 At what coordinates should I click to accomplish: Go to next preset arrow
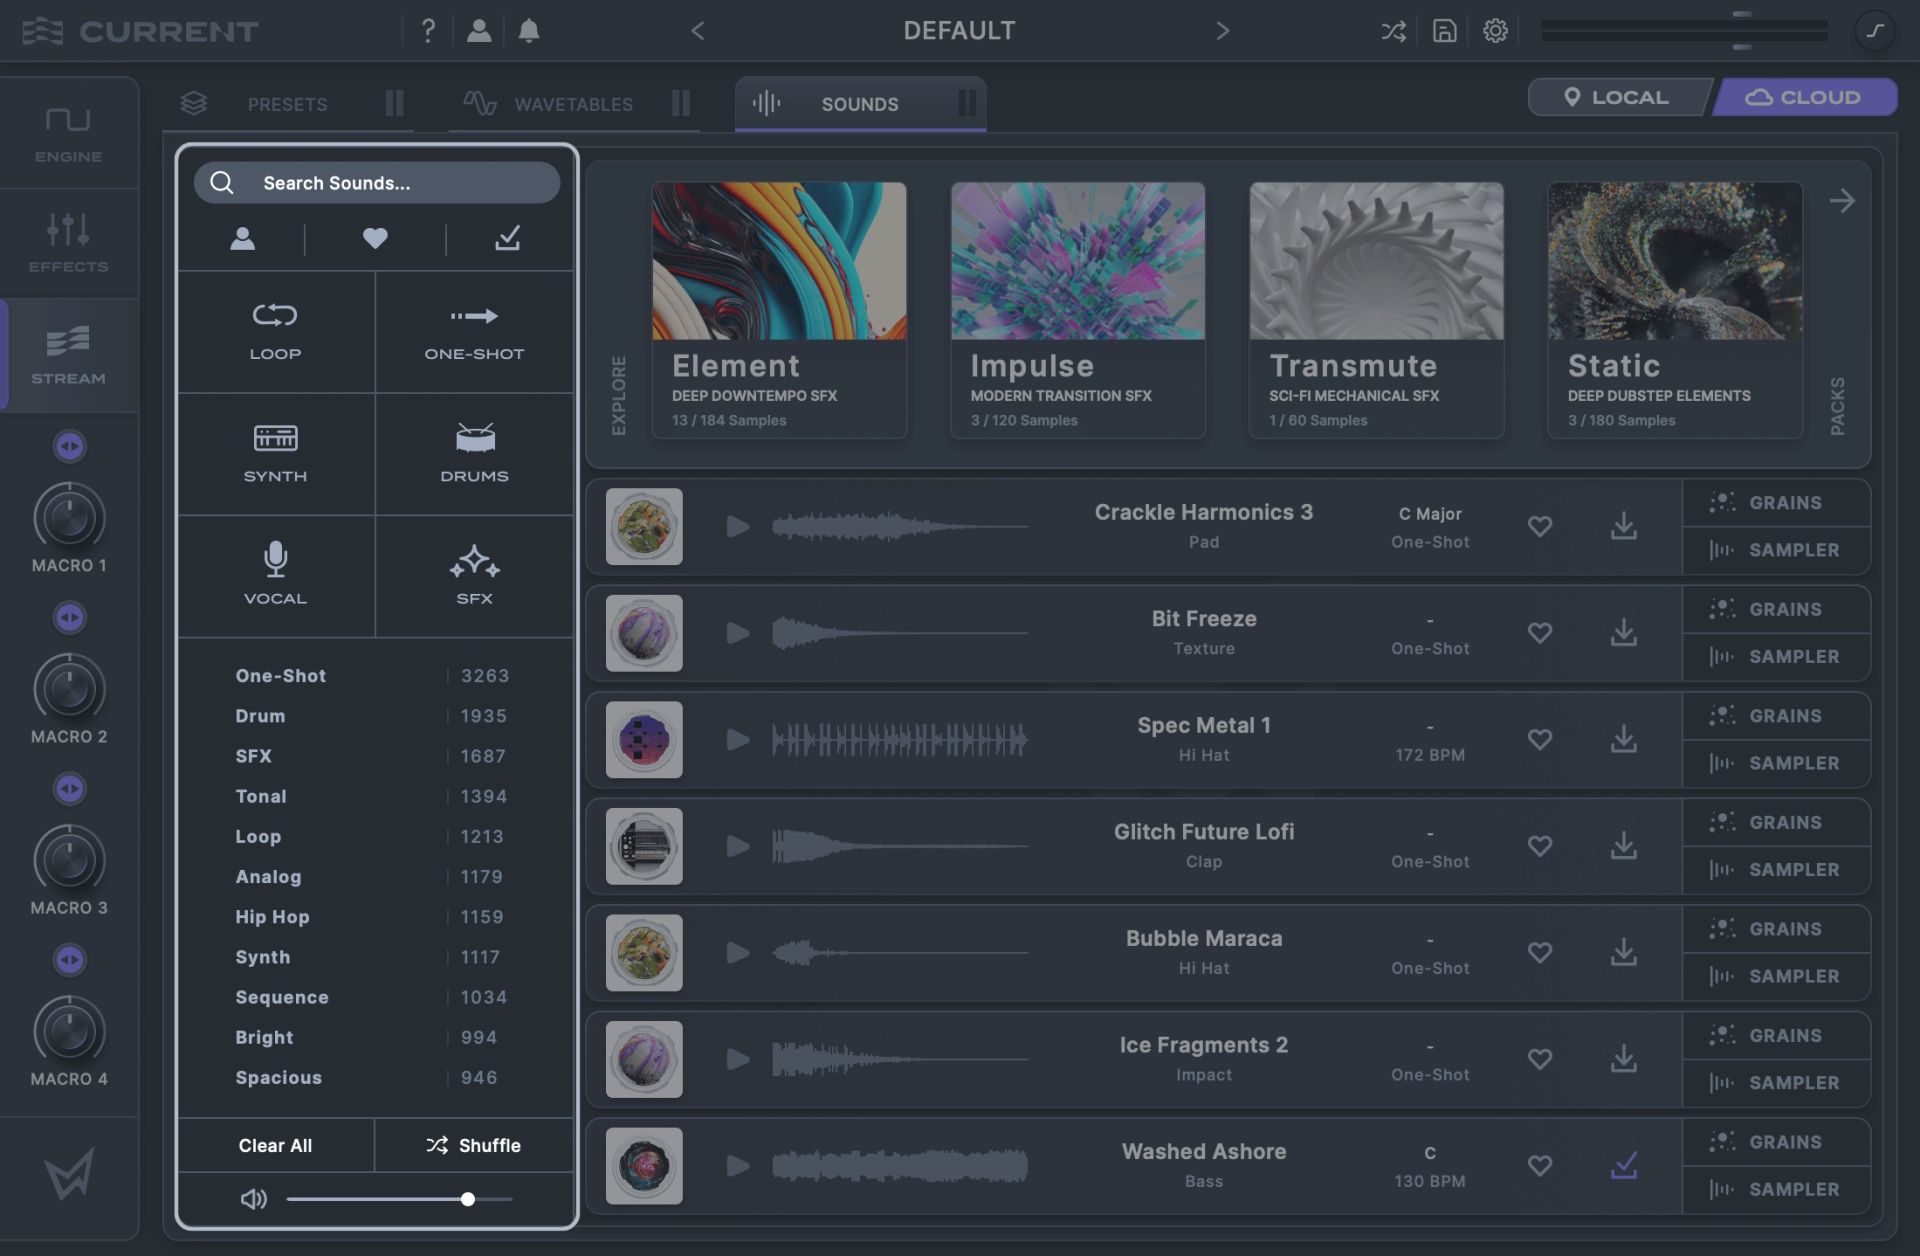coord(1222,31)
